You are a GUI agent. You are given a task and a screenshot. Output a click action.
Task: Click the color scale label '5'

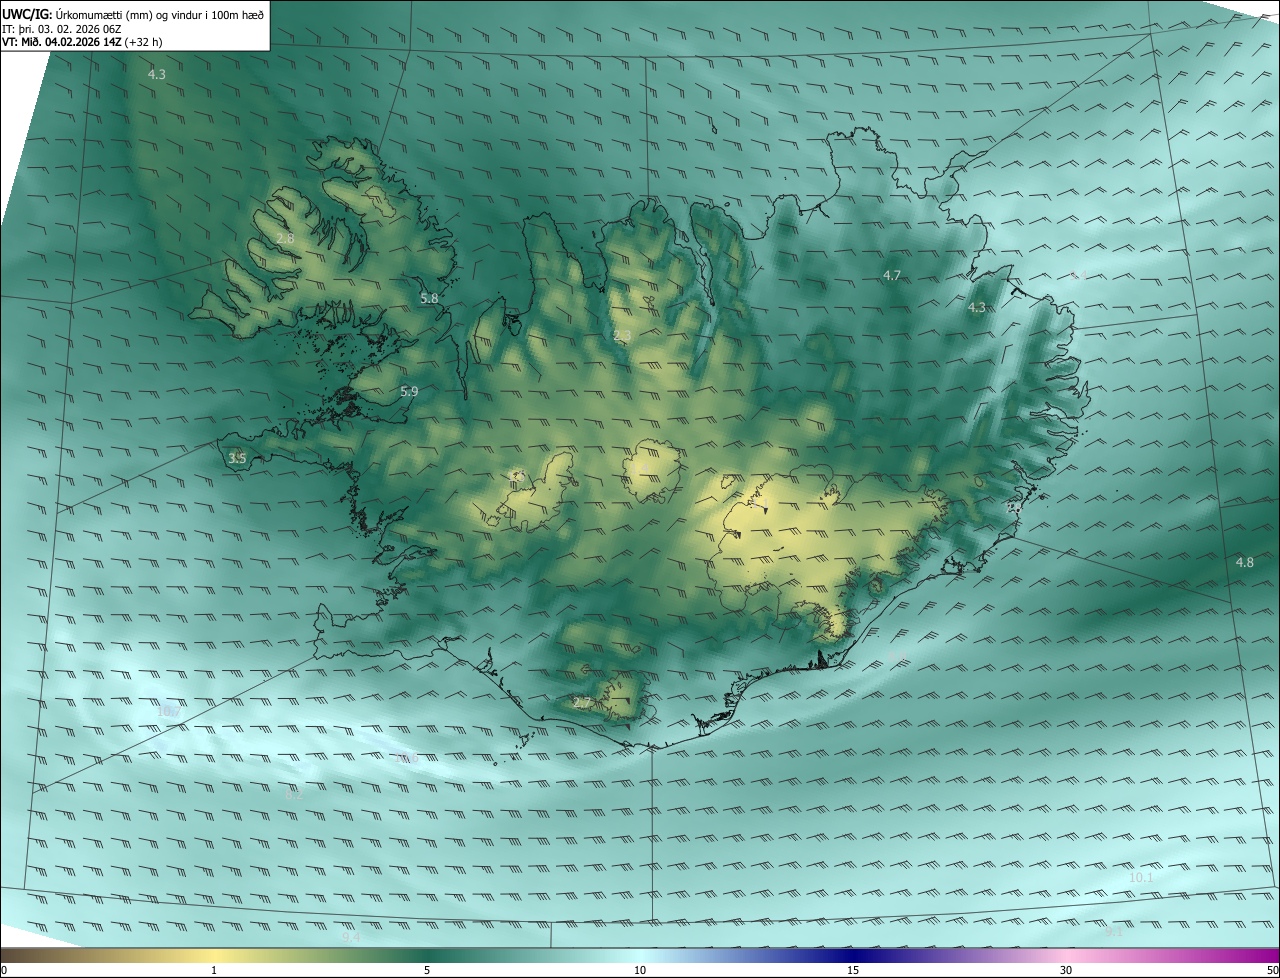[427, 970]
